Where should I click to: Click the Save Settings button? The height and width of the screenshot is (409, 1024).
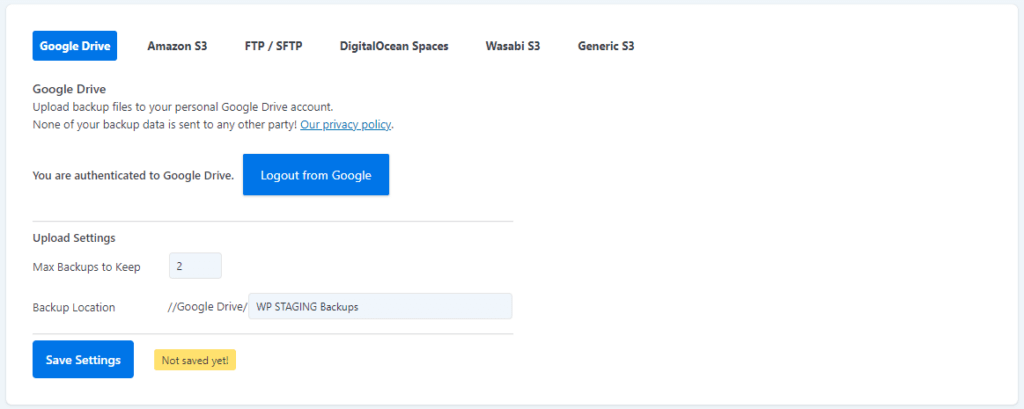(x=83, y=359)
